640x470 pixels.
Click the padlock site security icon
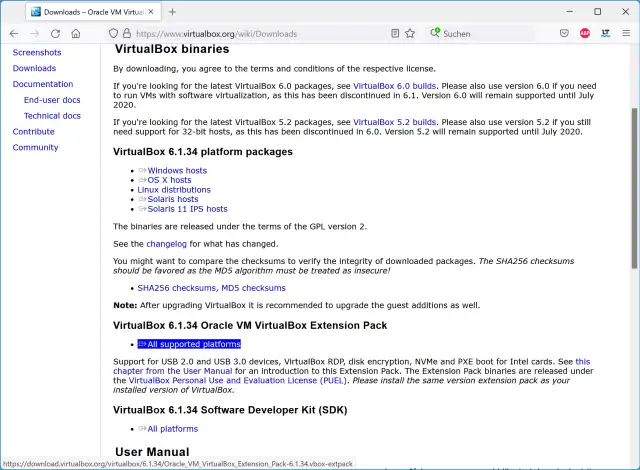pyautogui.click(x=127, y=33)
